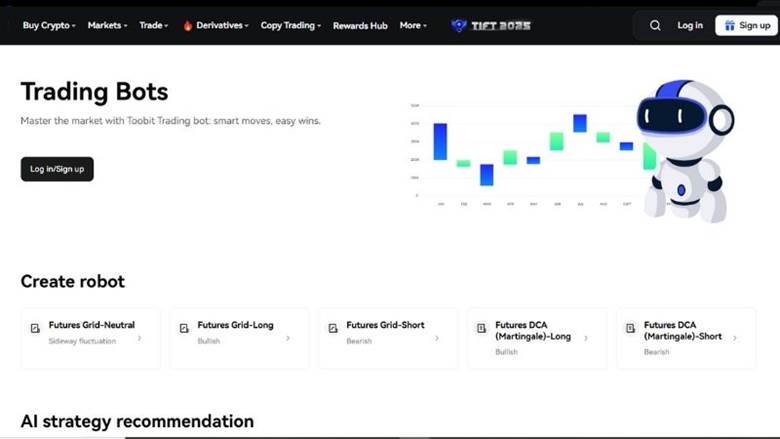
Task: Click the Bullish label under Futures Grid-Long
Action: (x=208, y=341)
